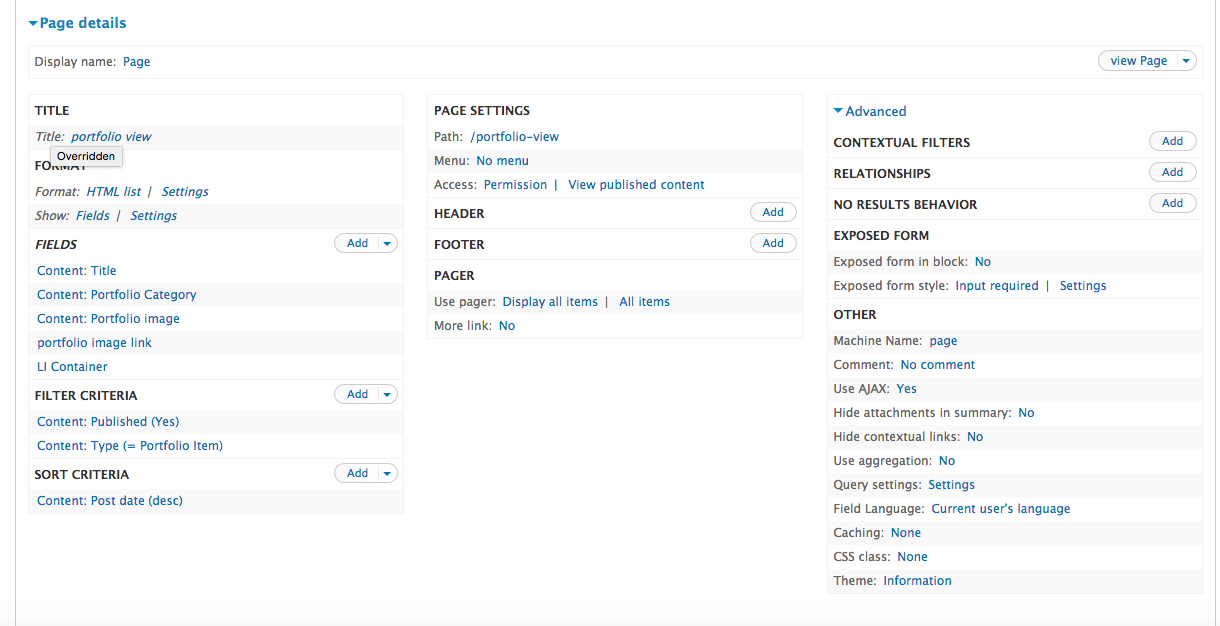Open the LI Container field
The height and width of the screenshot is (626, 1220).
[x=72, y=367]
